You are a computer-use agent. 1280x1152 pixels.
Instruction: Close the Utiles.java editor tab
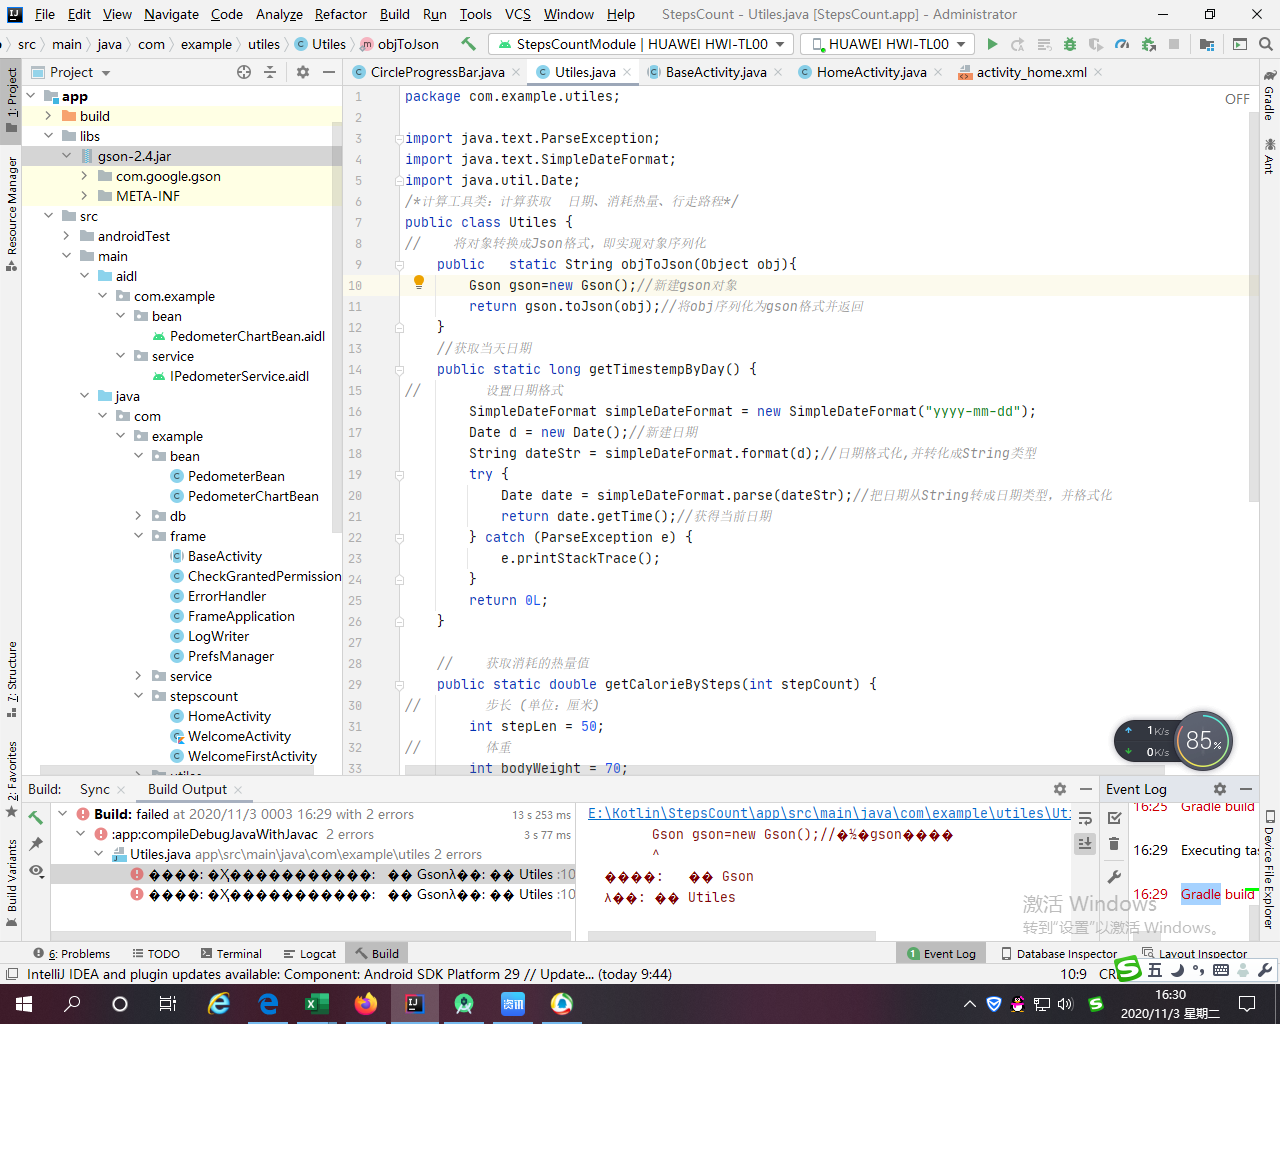(x=627, y=72)
